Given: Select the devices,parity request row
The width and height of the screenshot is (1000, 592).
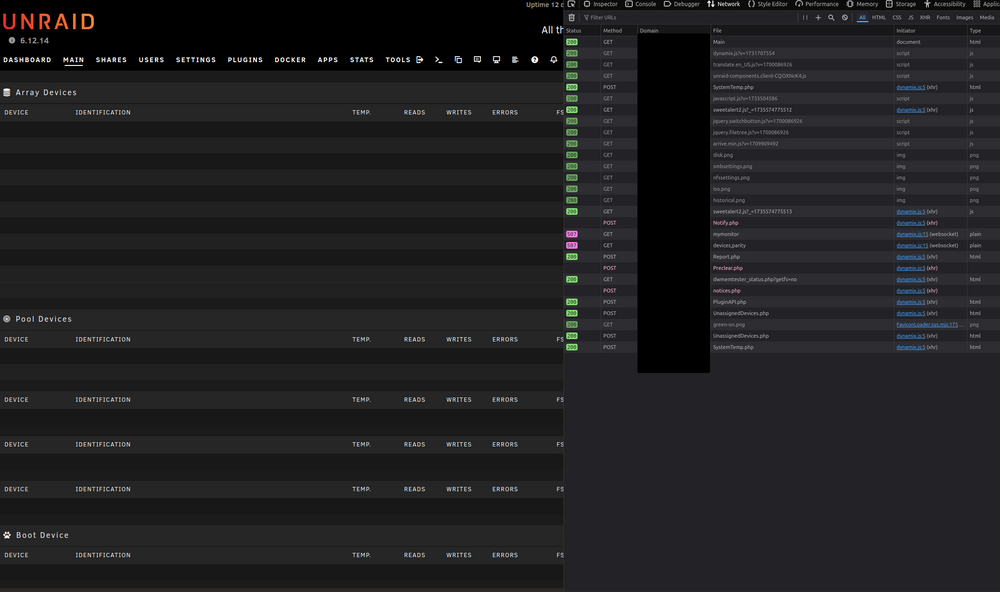Looking at the screenshot, I should pyautogui.click(x=782, y=246).
